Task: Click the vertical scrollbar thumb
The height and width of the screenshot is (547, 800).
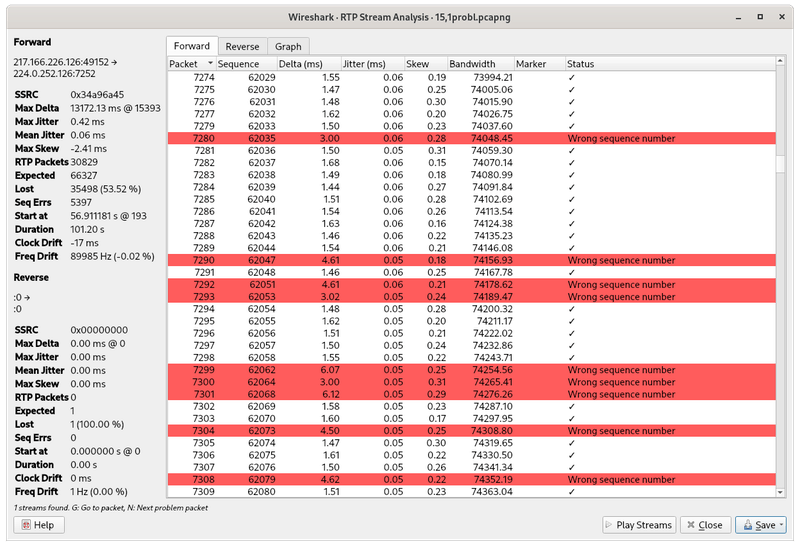Action: point(780,164)
